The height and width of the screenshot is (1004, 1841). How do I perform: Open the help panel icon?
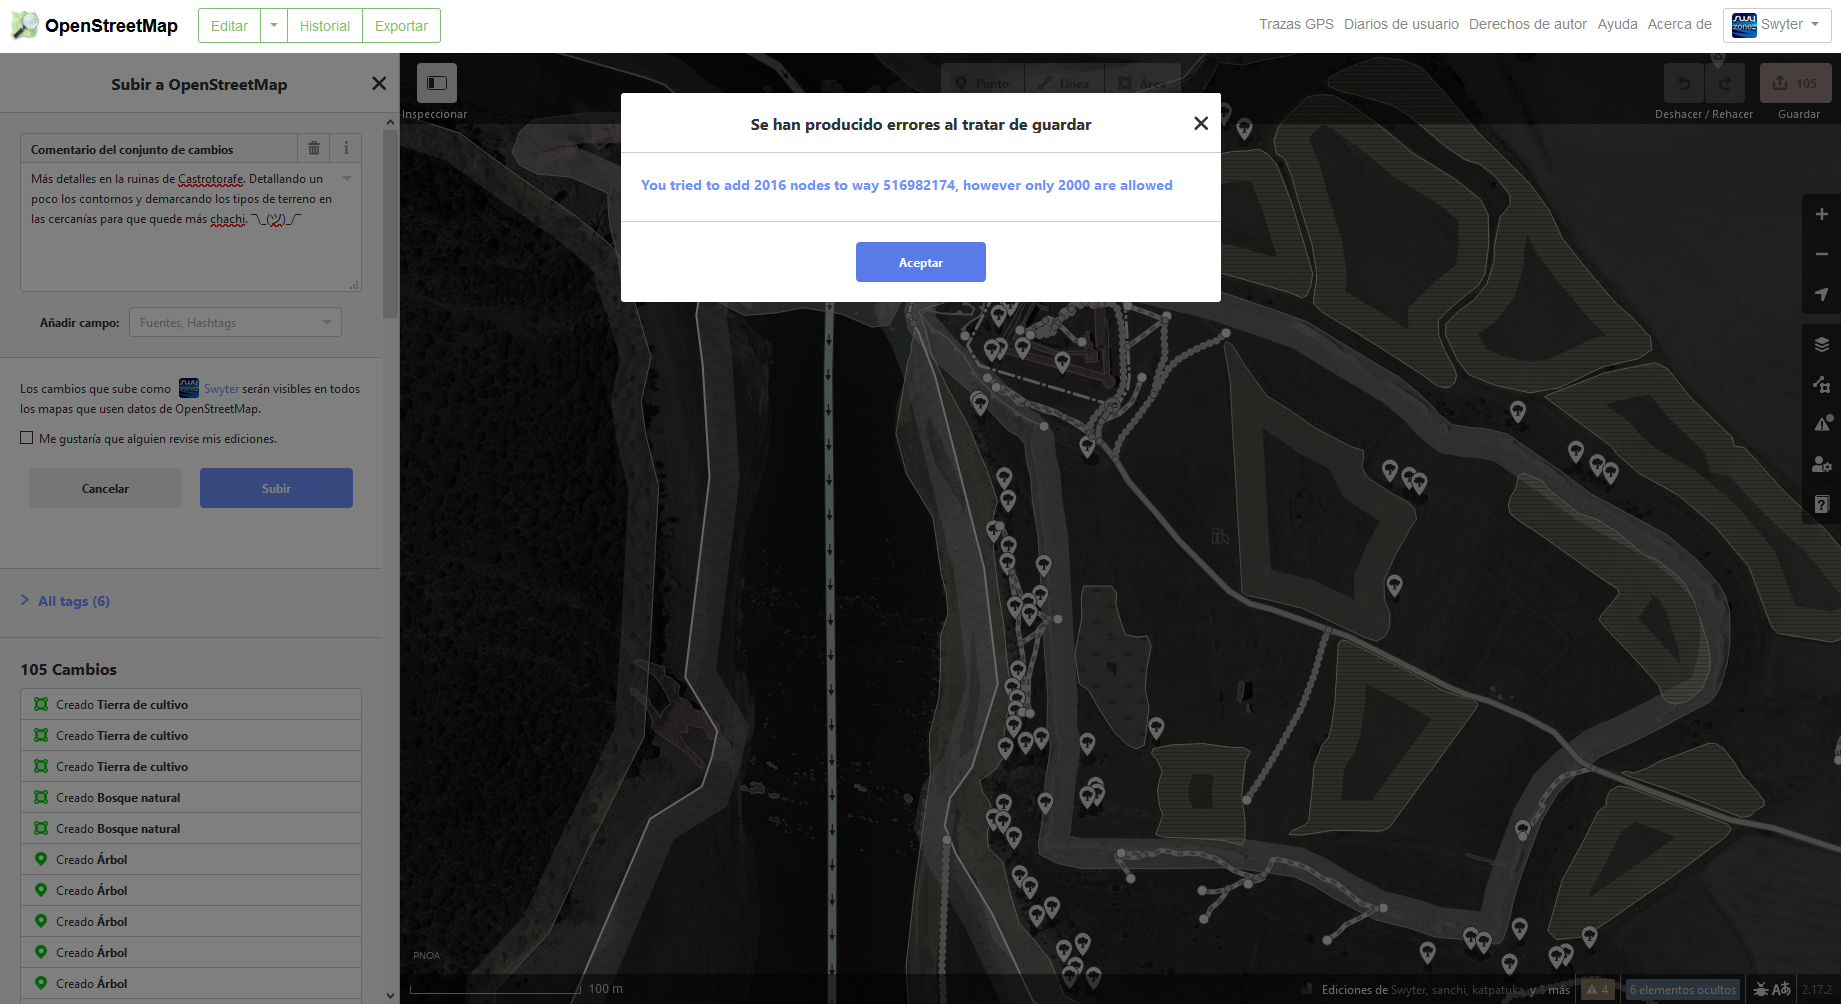[x=1821, y=504]
